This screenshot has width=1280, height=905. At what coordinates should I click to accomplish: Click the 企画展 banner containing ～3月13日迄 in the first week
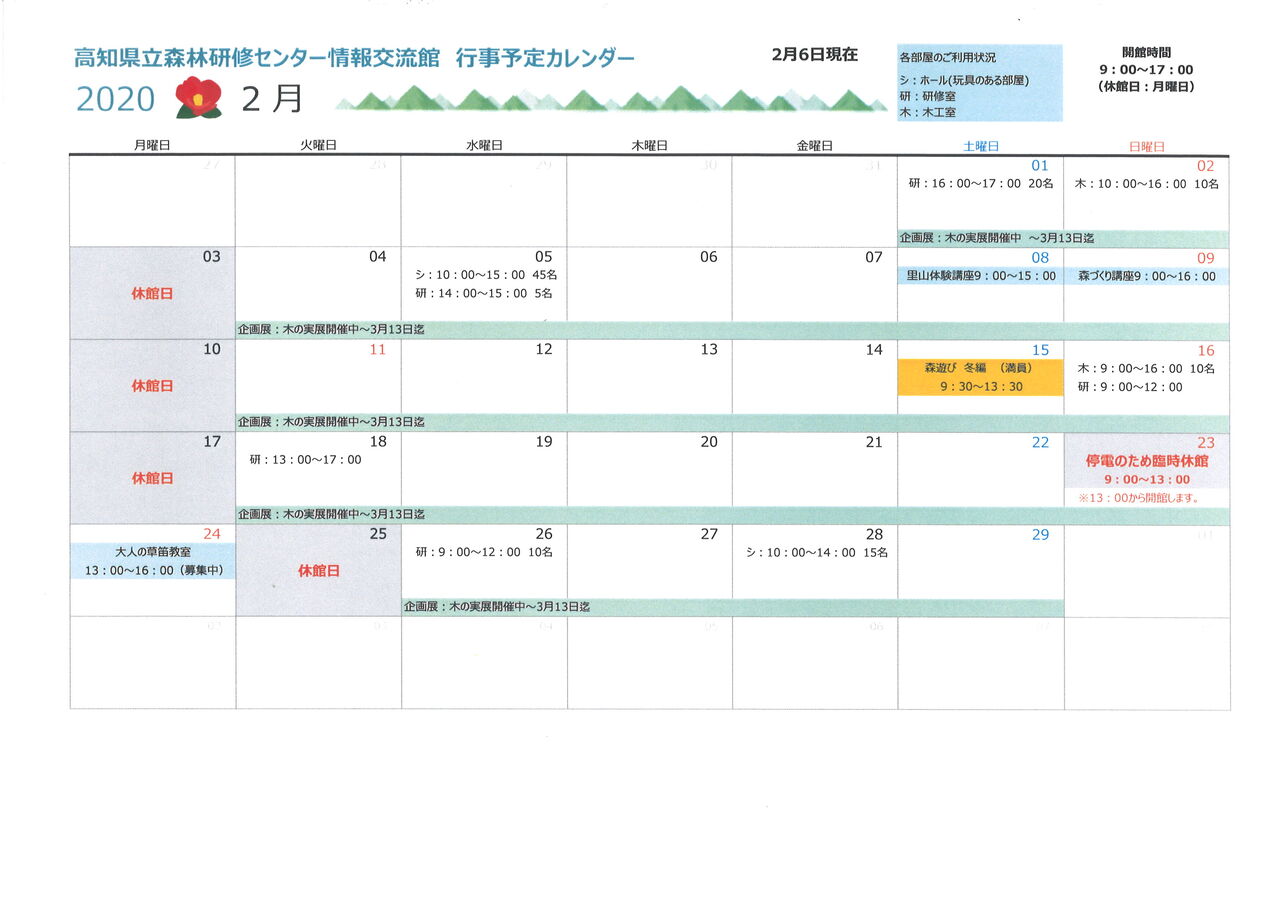coord(1063,239)
